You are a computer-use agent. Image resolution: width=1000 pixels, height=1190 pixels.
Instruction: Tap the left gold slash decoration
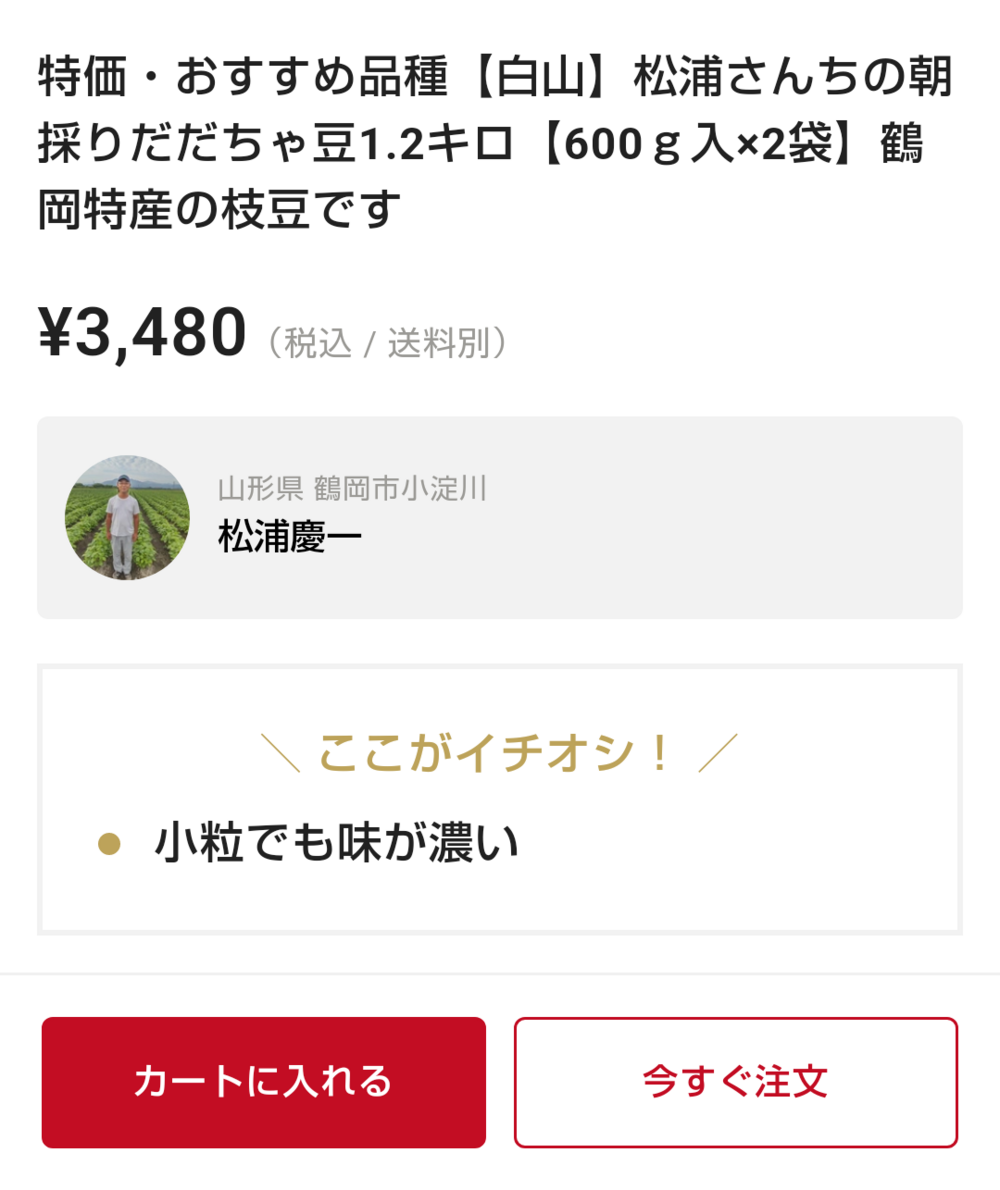coord(279,753)
